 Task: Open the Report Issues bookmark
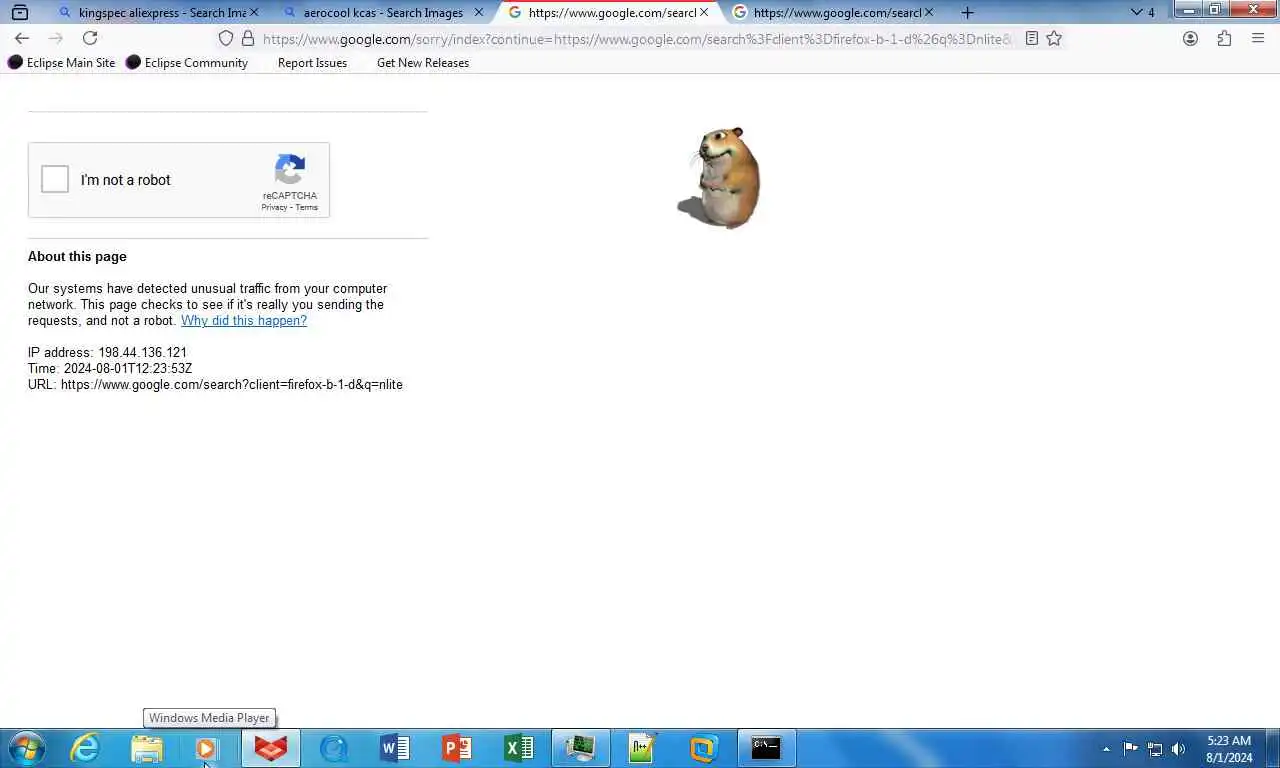point(312,63)
